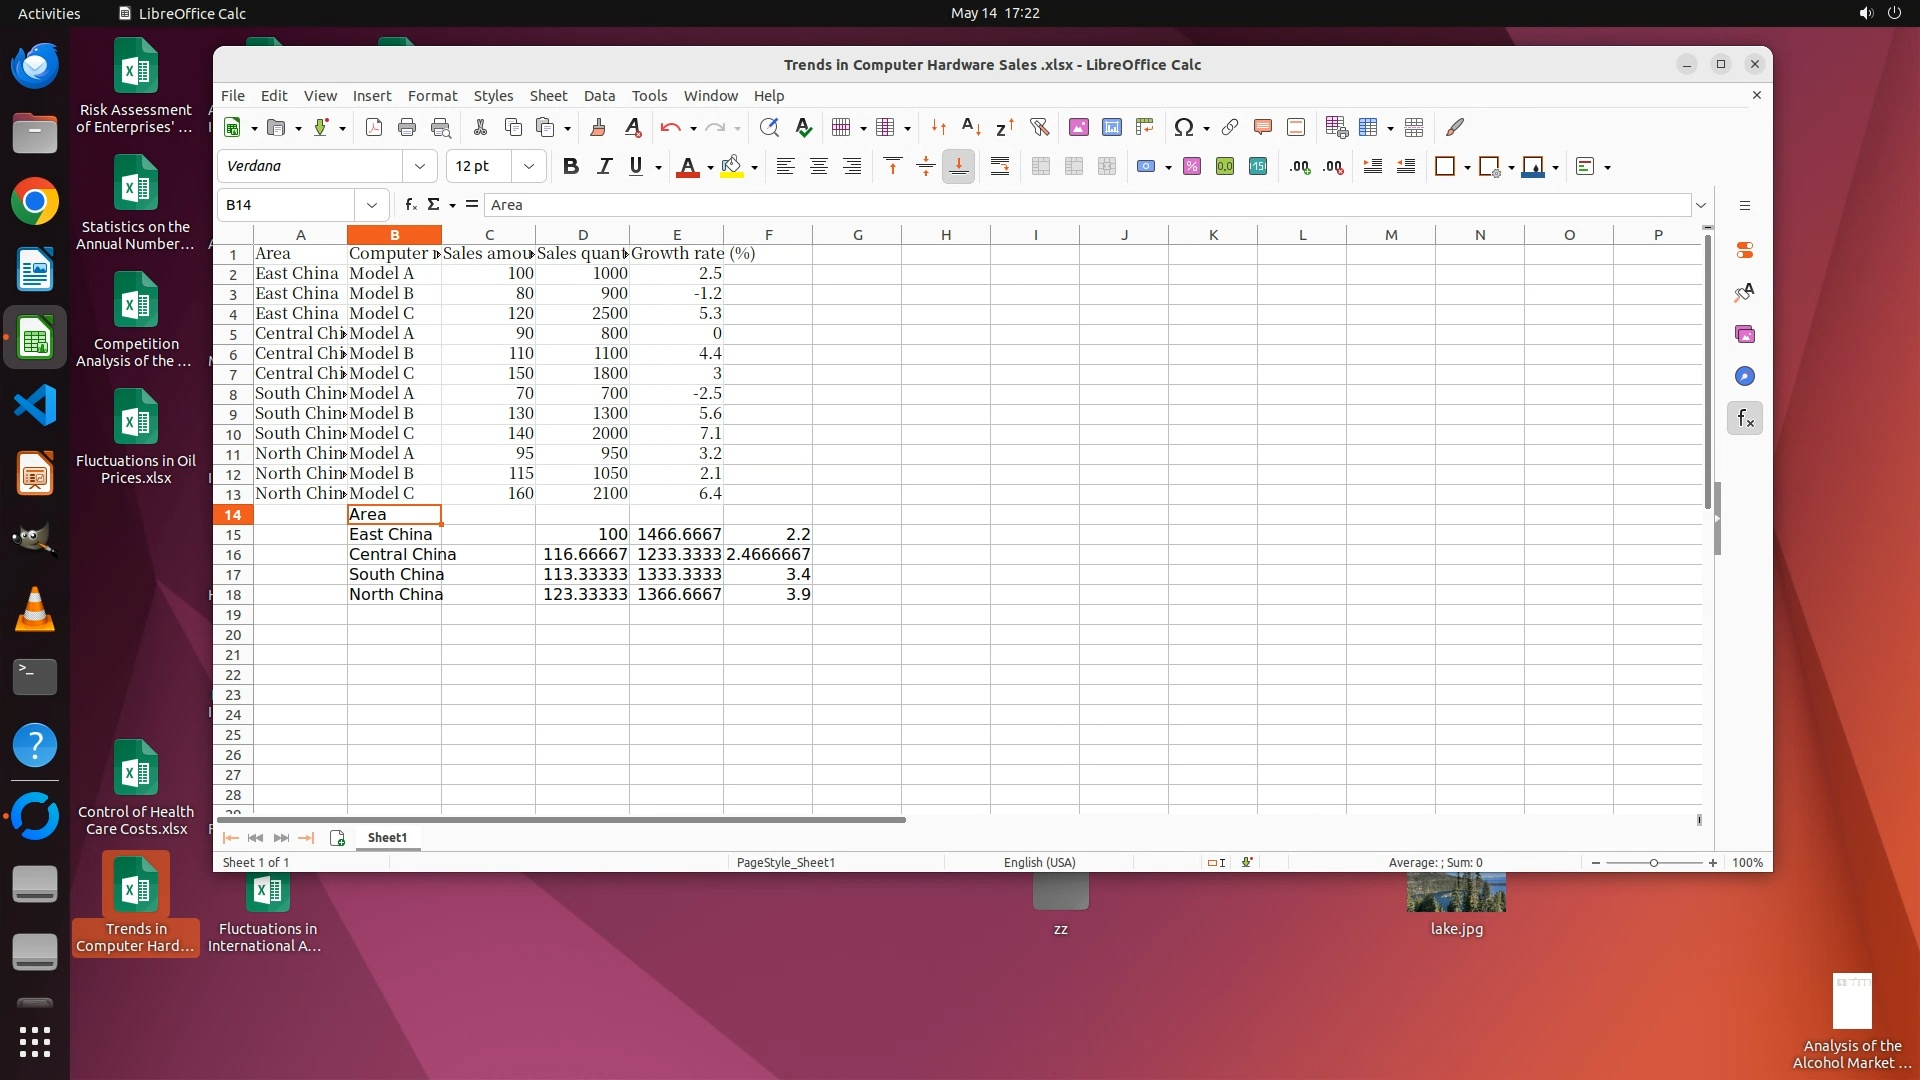Click the Function Wizard button
1920x1080 pixels.
coord(410,205)
